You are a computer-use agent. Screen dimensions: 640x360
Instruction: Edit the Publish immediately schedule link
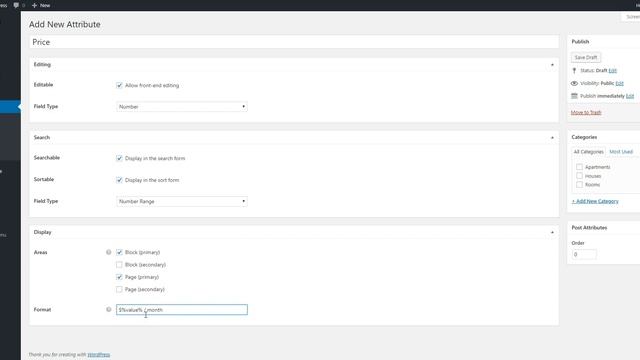tap(630, 96)
